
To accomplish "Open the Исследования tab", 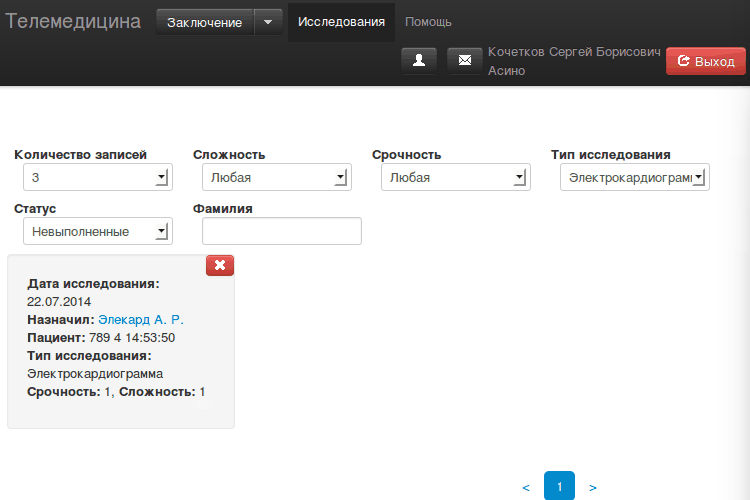I will (x=342, y=22).
